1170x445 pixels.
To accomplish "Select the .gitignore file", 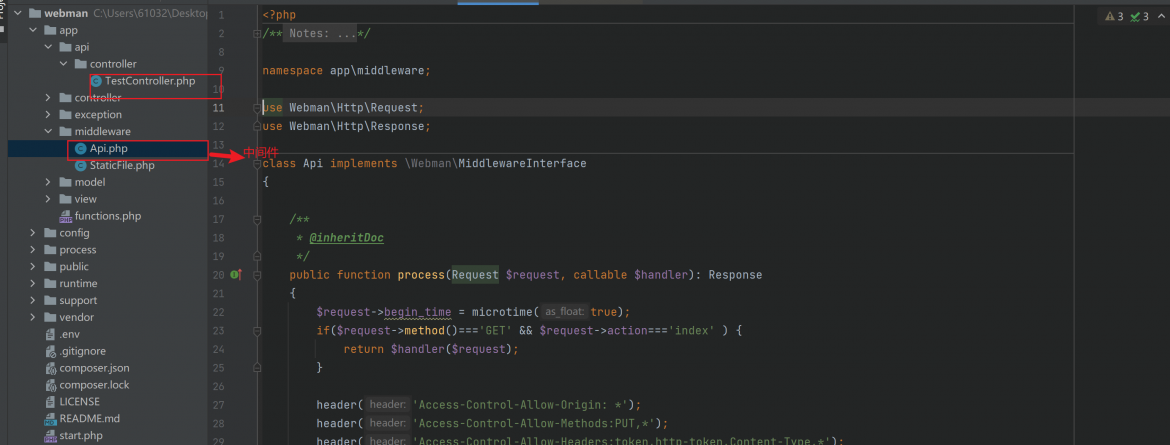I will coord(82,351).
